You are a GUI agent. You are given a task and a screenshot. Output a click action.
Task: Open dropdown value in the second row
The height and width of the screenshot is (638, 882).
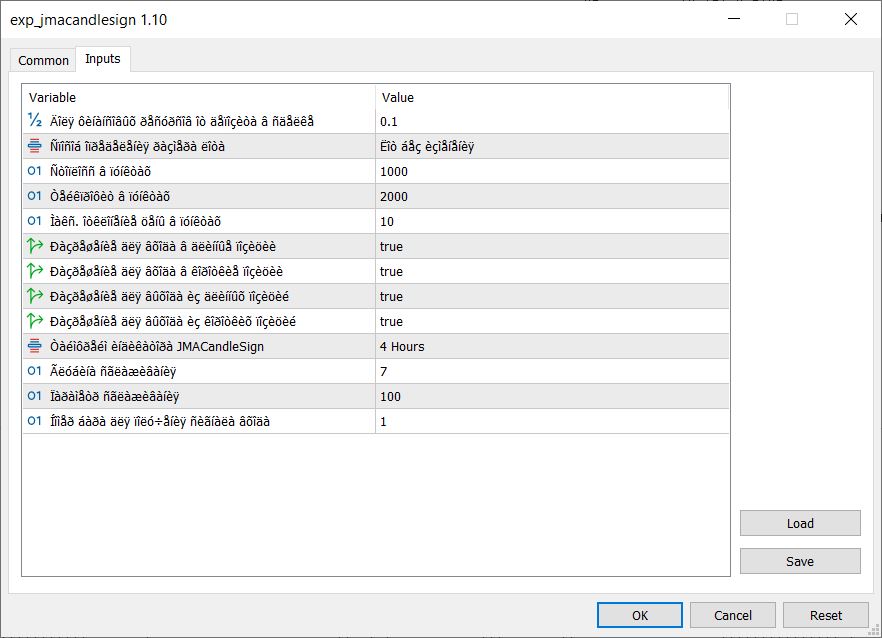point(552,146)
